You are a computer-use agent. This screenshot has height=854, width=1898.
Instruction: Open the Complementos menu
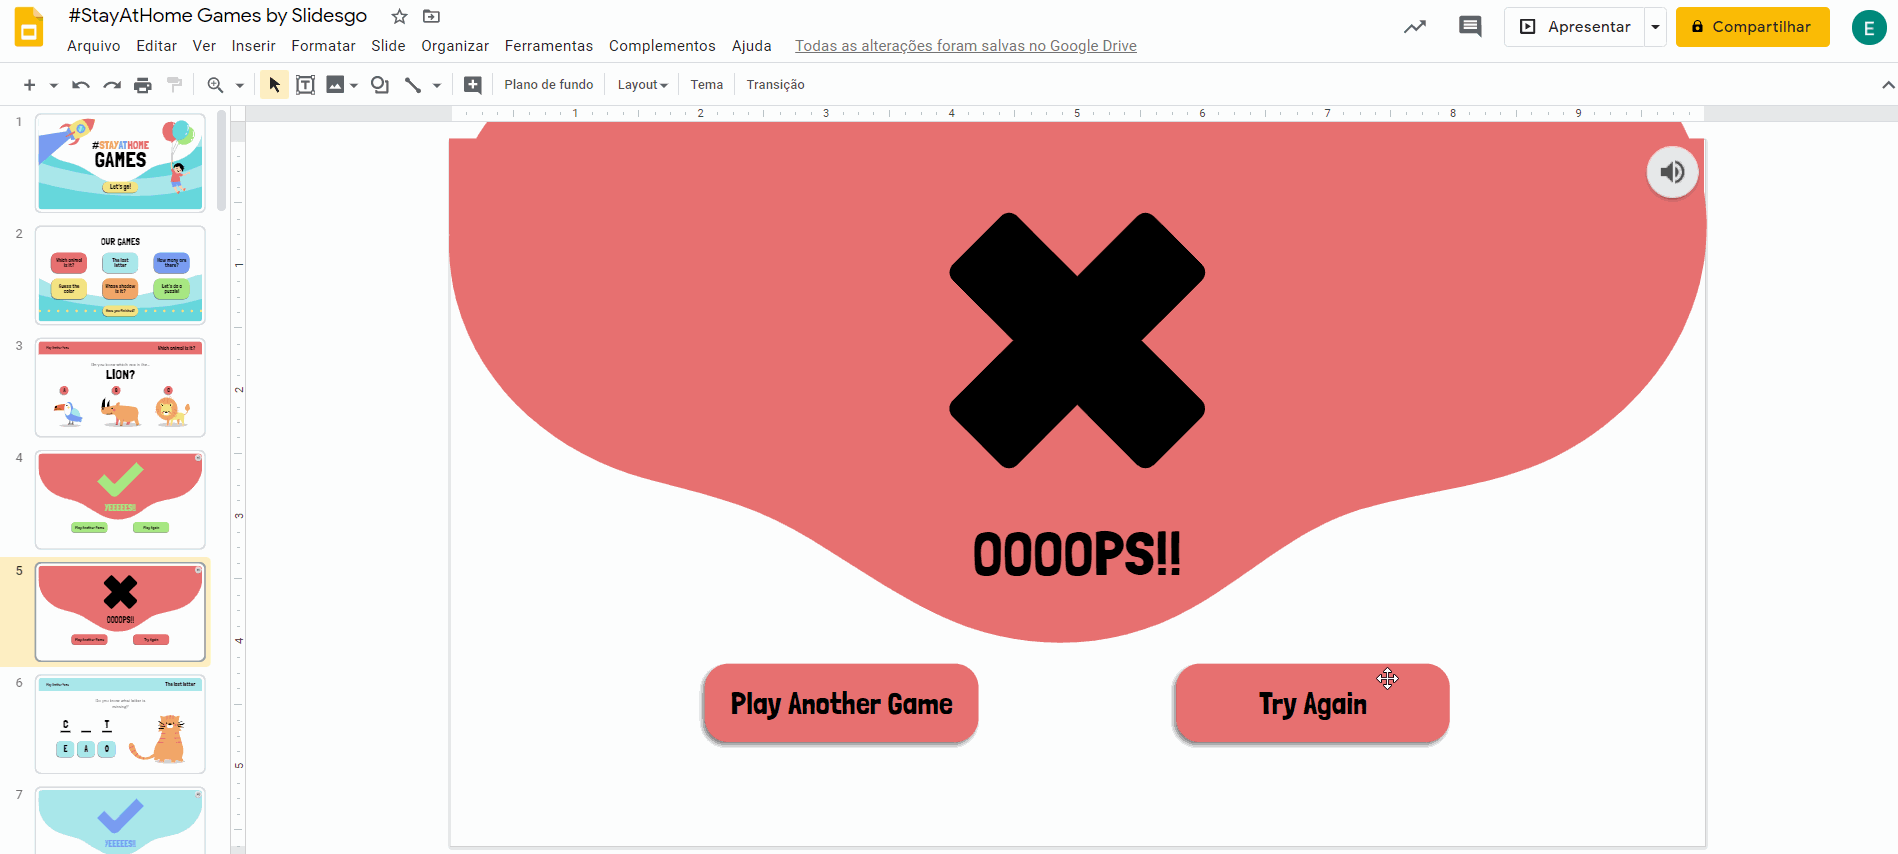coord(662,46)
